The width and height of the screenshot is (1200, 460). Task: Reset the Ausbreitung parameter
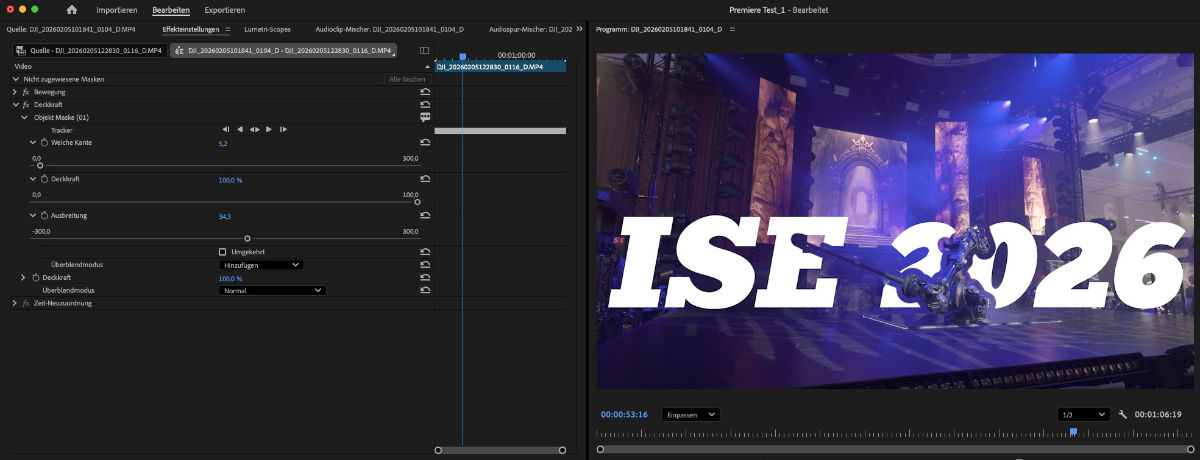(x=425, y=216)
